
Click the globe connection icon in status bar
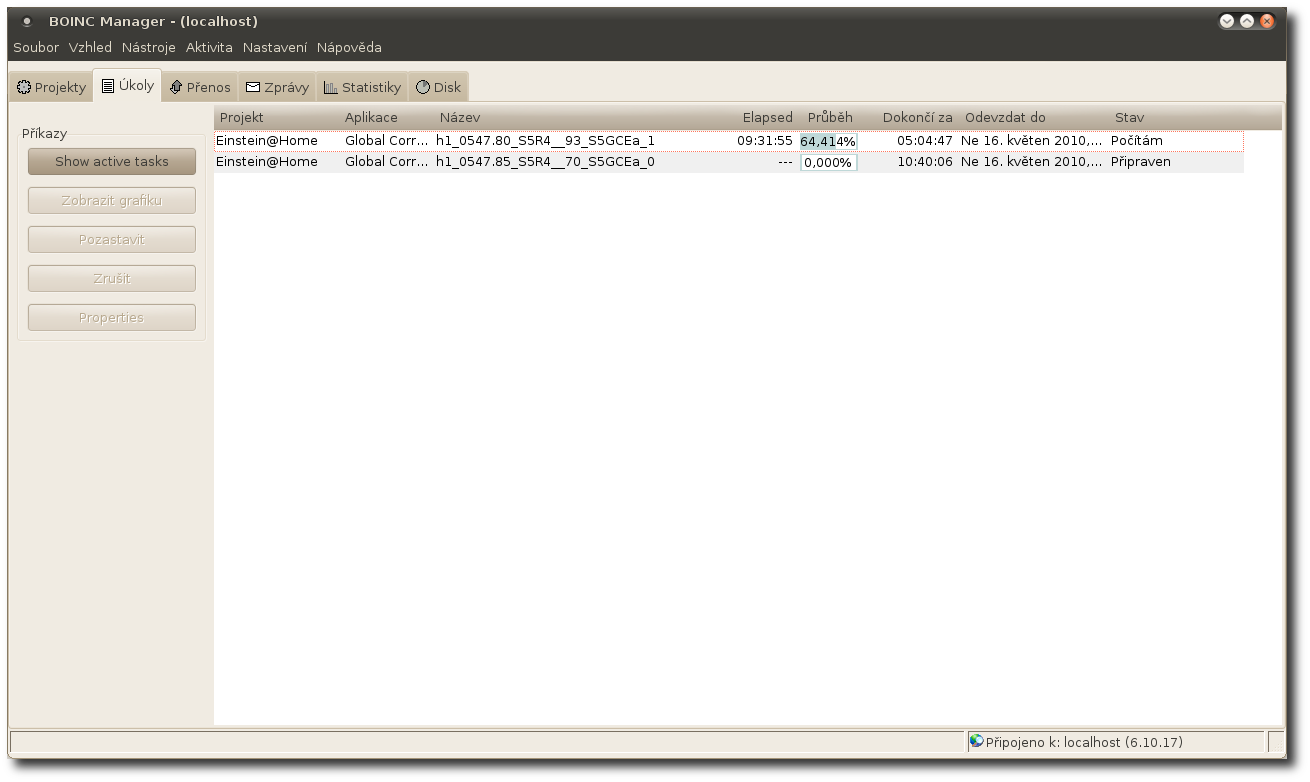[x=977, y=742]
